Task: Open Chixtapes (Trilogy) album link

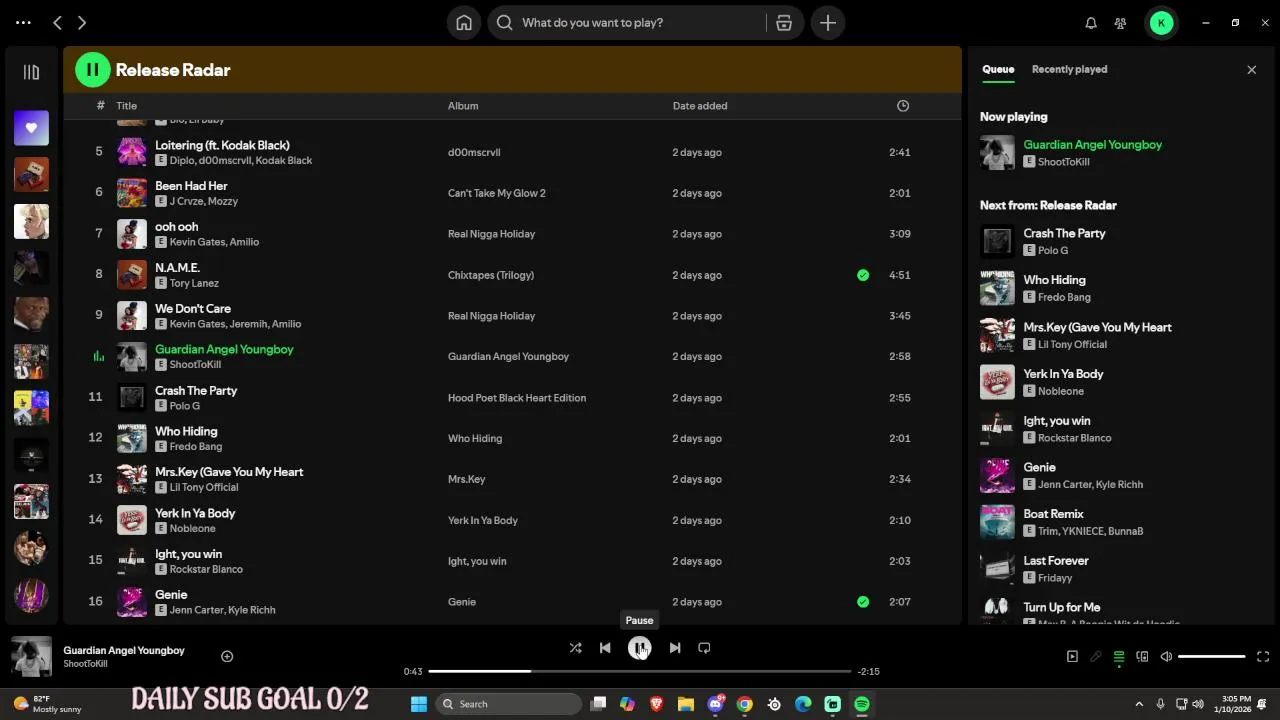Action: (491, 275)
